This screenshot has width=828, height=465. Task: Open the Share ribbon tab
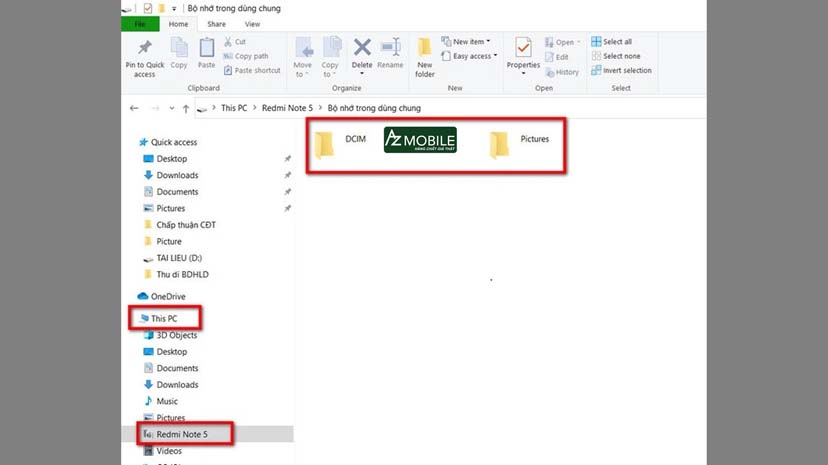[216, 24]
